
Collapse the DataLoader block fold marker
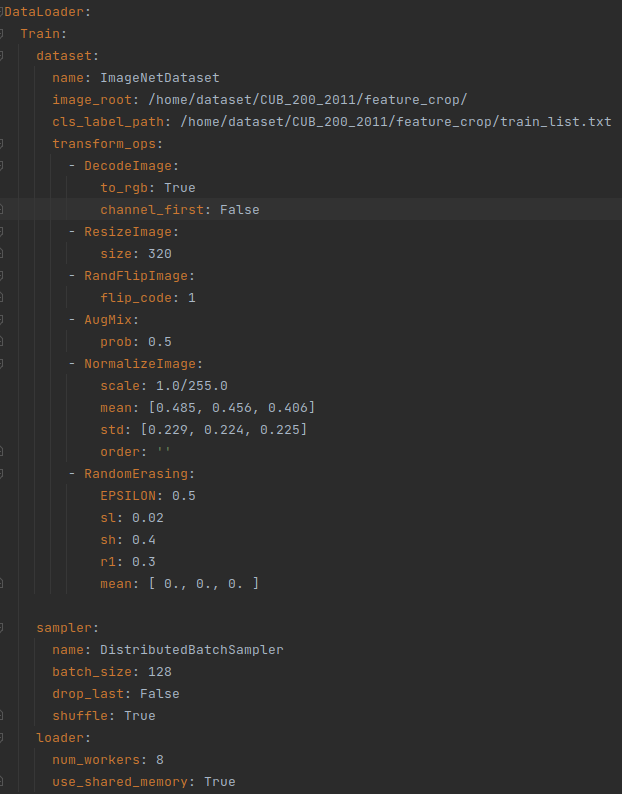click(x=2, y=12)
